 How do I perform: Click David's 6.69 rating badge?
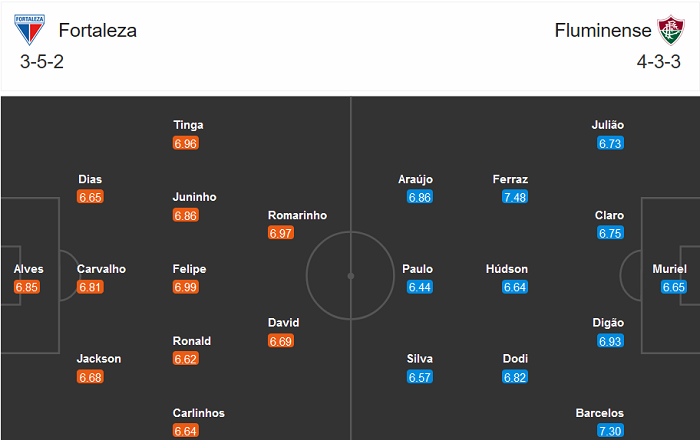[x=281, y=341]
